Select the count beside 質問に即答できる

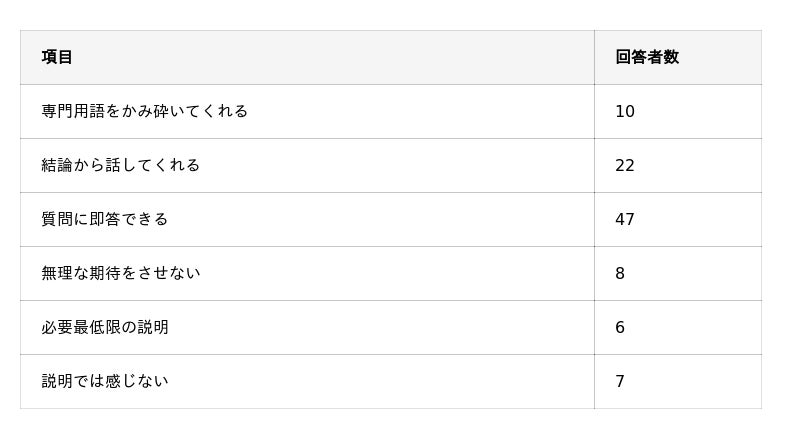click(625, 219)
